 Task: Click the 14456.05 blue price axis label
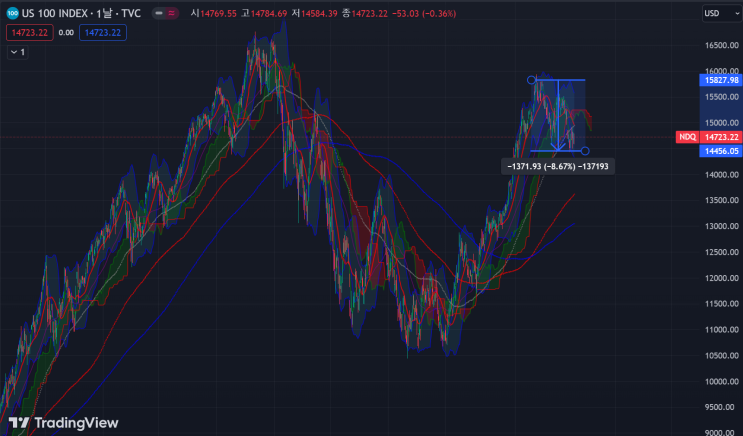(720, 151)
